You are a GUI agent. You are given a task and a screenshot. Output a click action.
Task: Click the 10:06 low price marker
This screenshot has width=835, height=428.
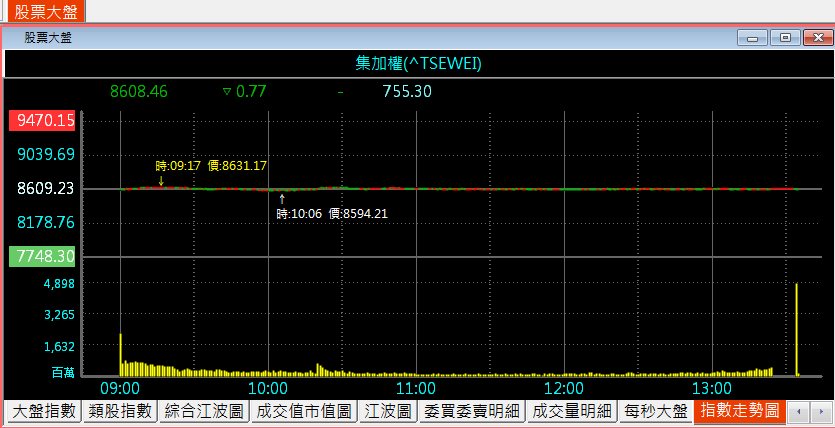[331, 213]
